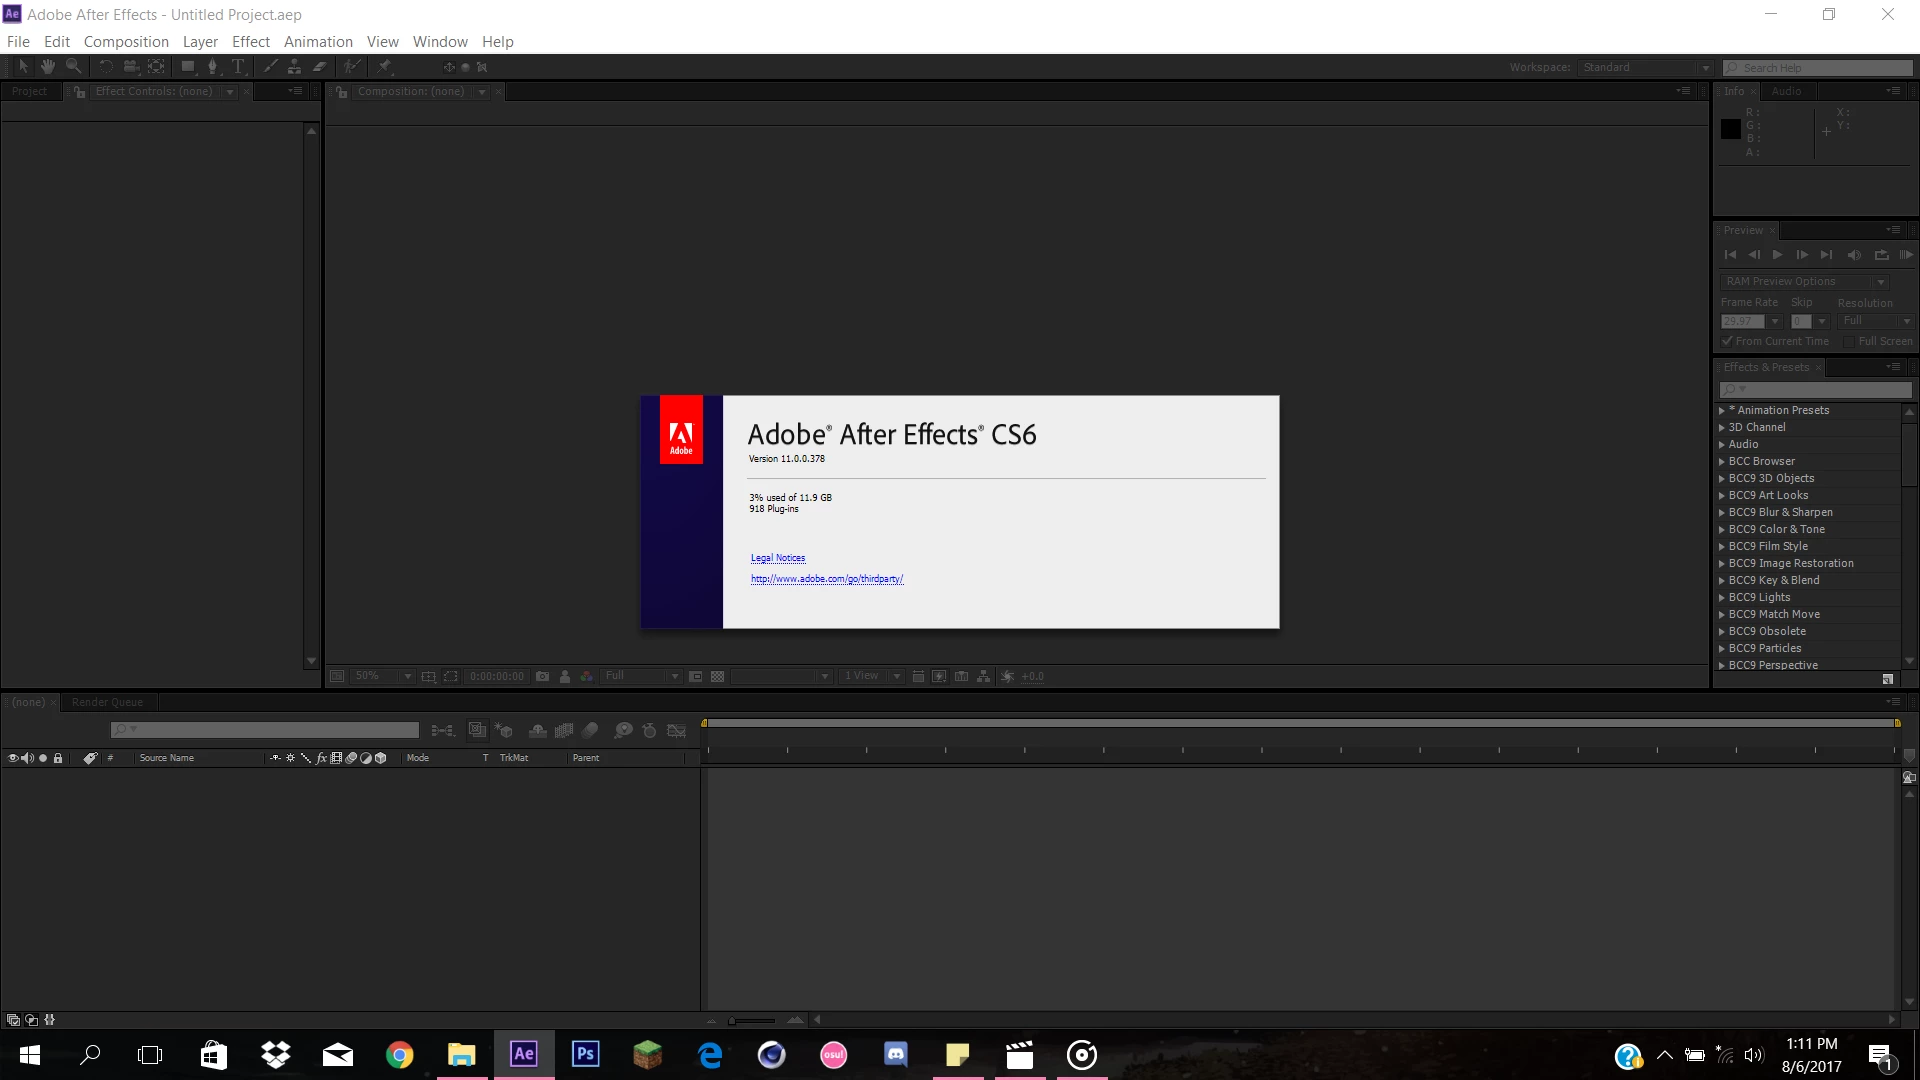1920x1080 pixels.
Task: Open the Composition menu
Action: 126,41
